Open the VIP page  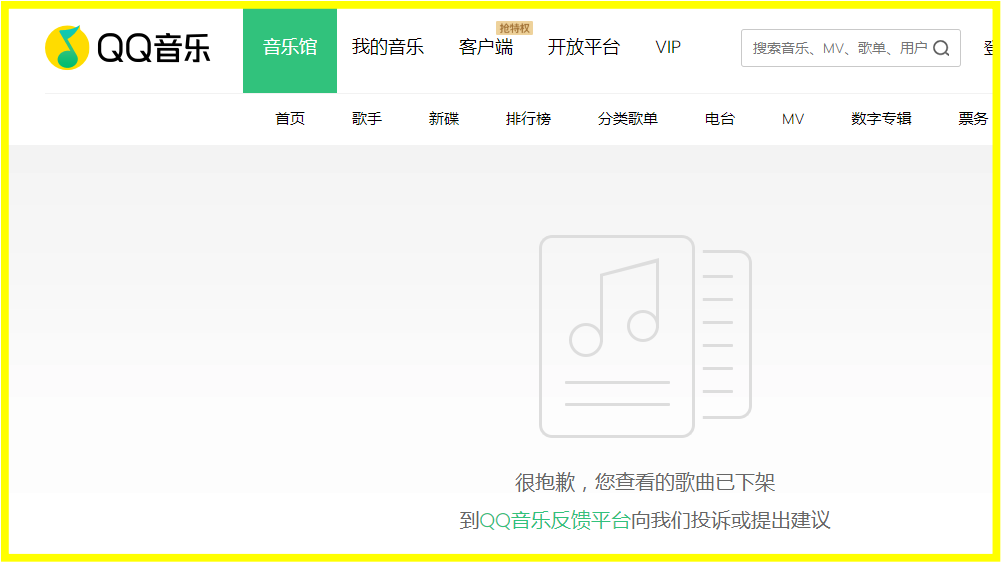point(668,47)
